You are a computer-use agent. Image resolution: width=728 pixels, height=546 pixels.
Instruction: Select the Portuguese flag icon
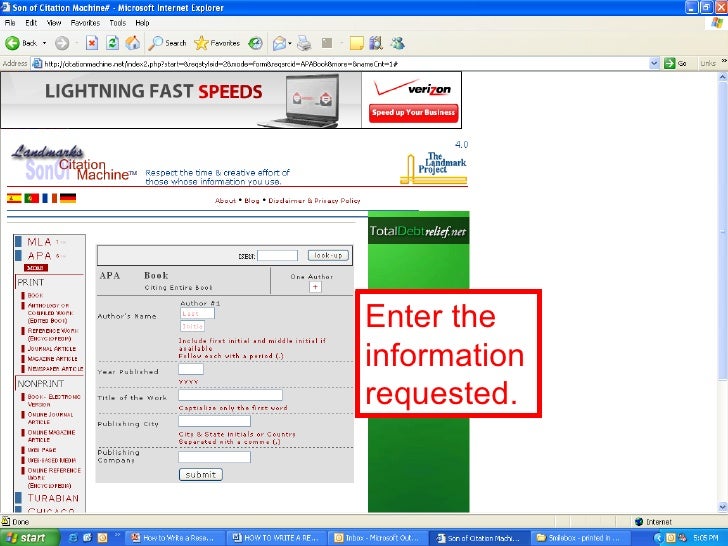point(32,198)
